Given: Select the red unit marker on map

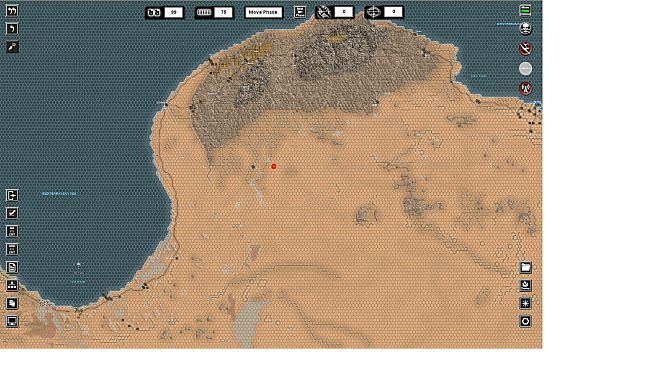Looking at the screenshot, I should [274, 166].
